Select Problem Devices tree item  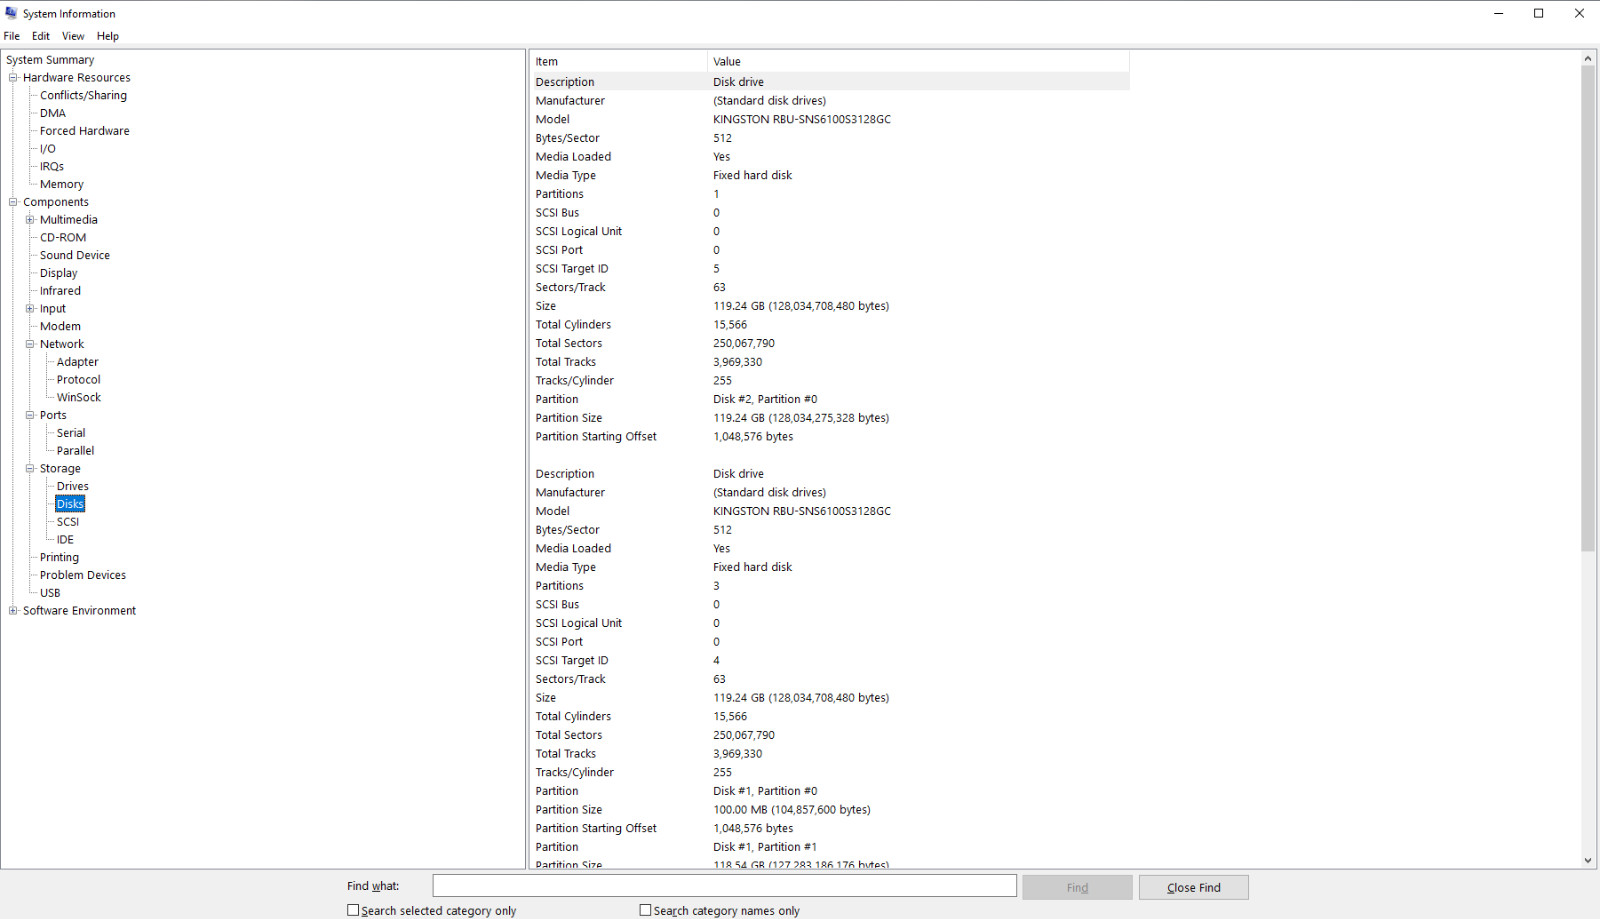coord(83,575)
